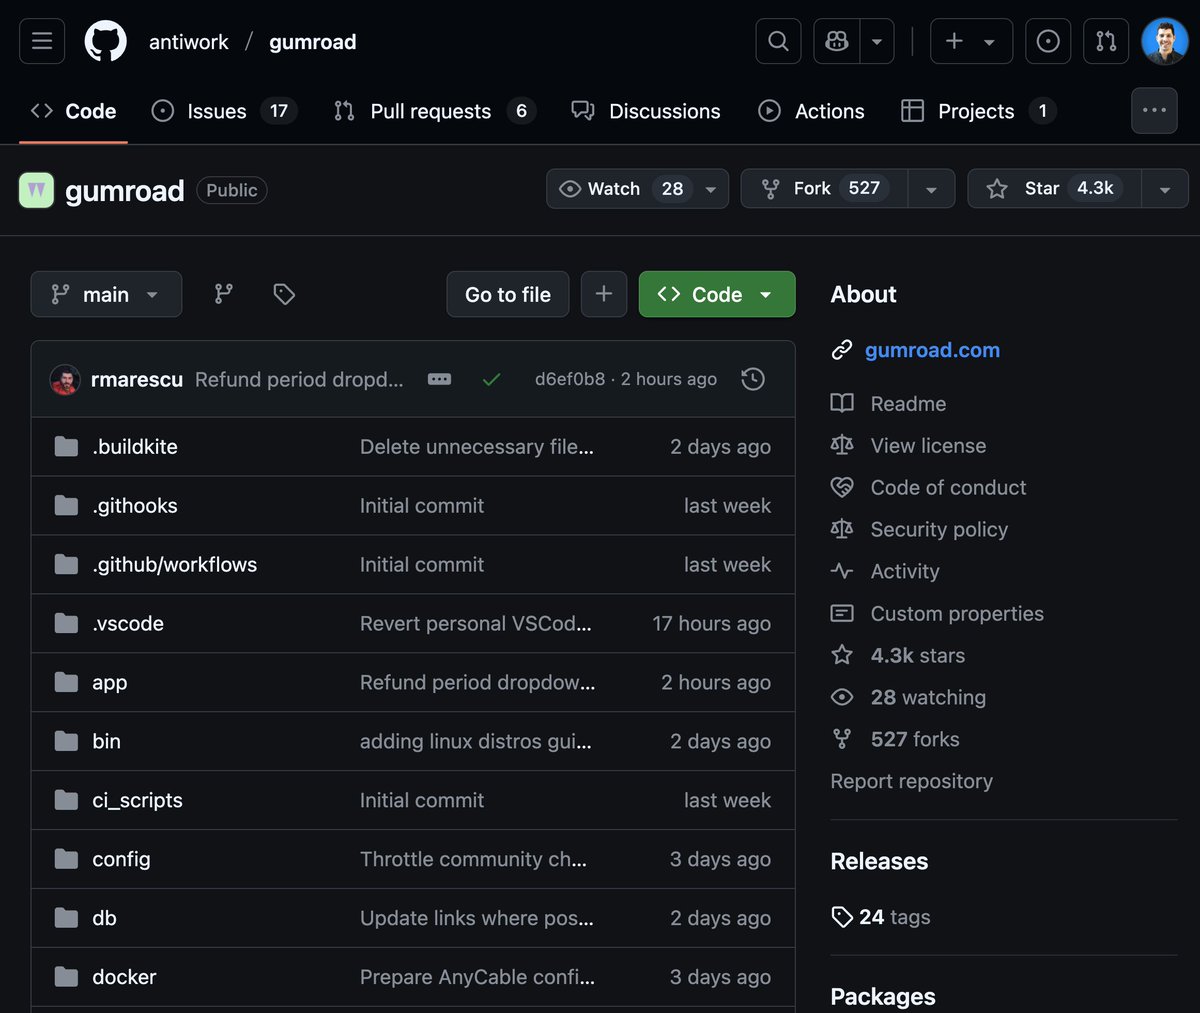Screen dimensions: 1200x1013
Task: Open the app folder
Action: (110, 683)
